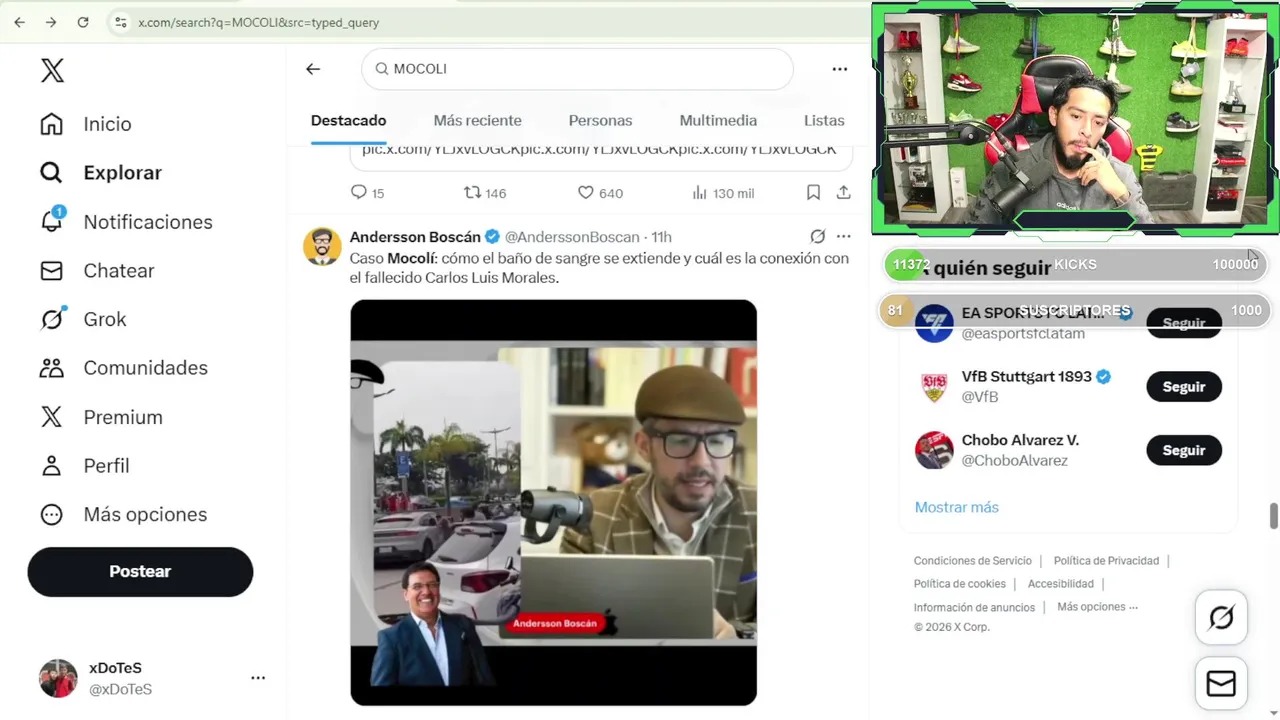Click the SUSCRIPTORES goal progress bar
1280x720 pixels.
pos(1075,310)
